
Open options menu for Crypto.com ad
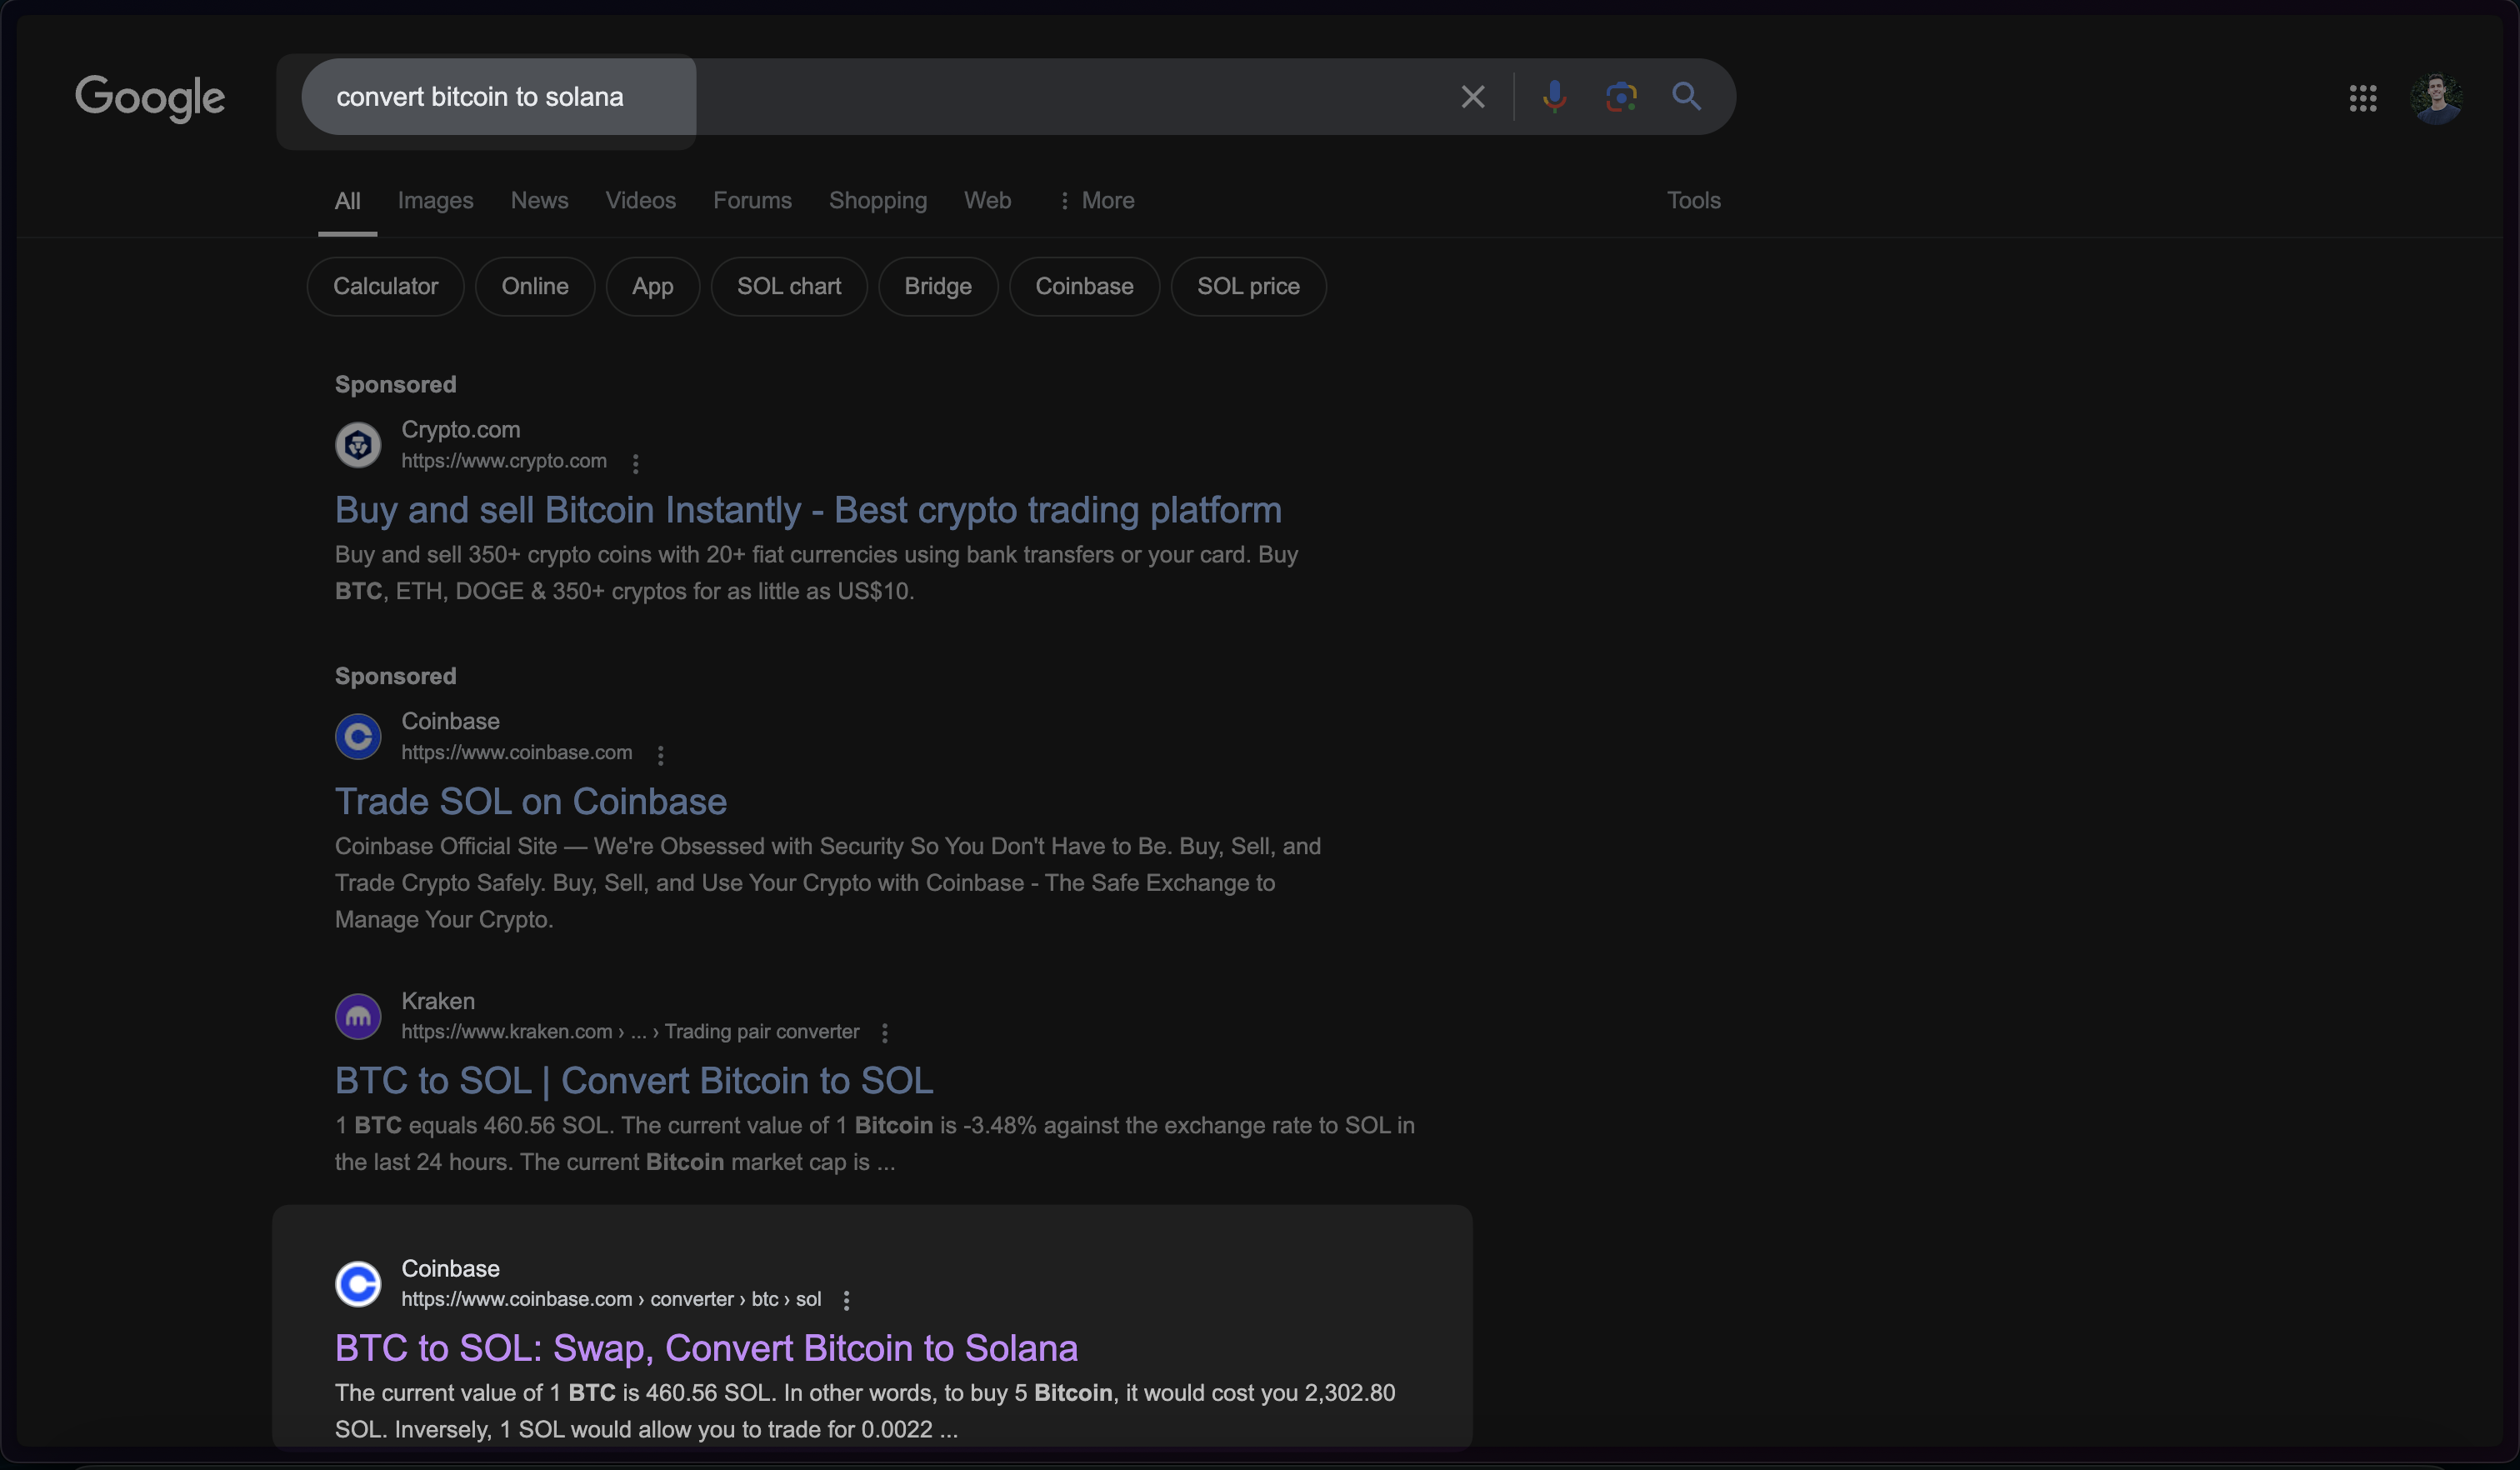coord(636,463)
